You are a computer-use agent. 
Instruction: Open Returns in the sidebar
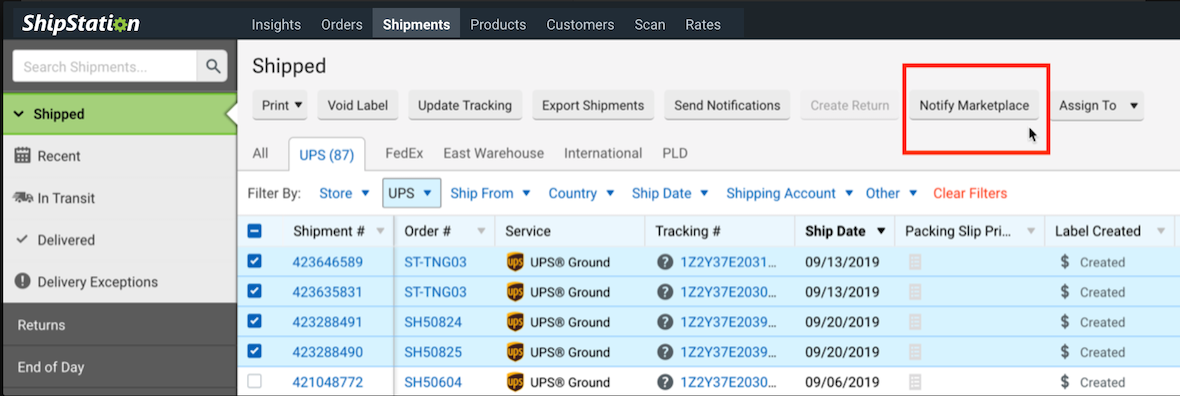(x=119, y=325)
